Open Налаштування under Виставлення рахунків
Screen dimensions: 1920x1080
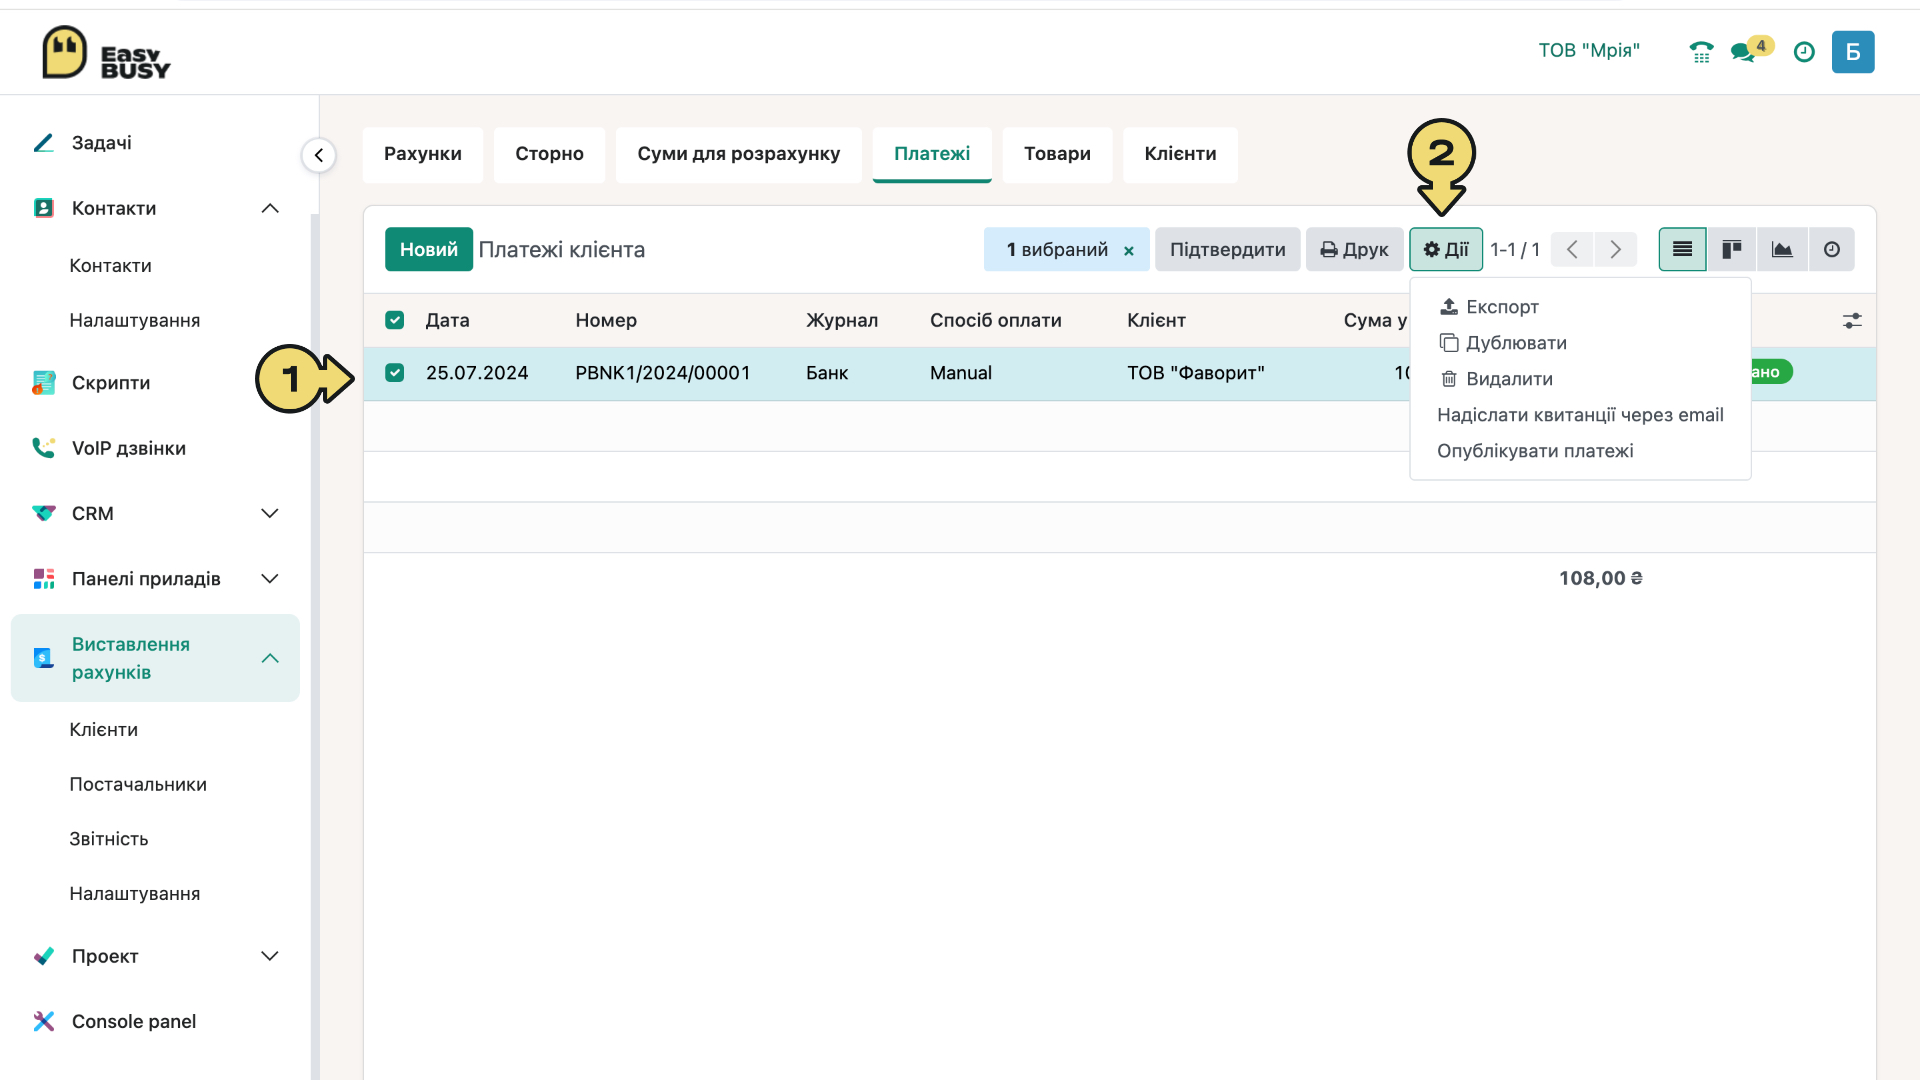tap(135, 894)
